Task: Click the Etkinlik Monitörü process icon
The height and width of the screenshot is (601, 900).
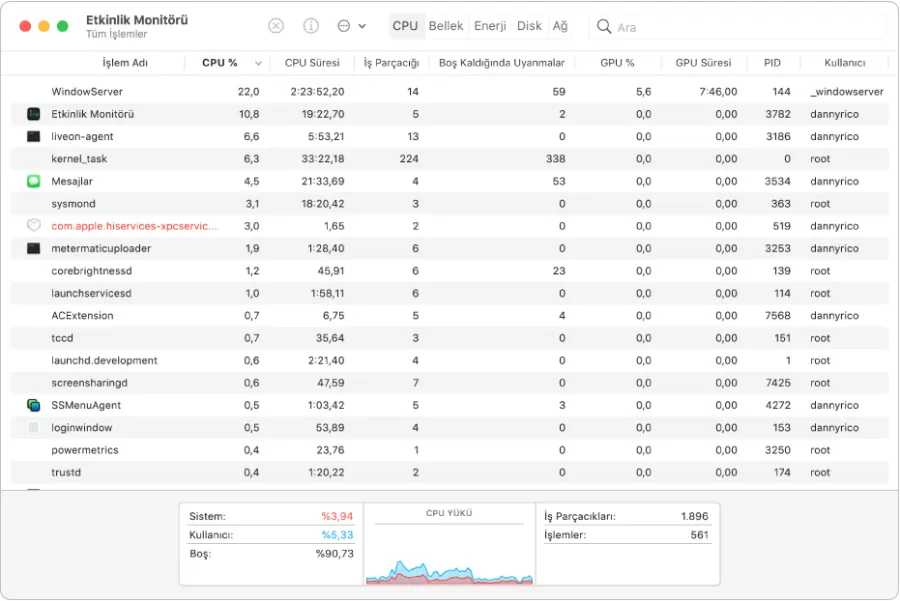Action: point(33,114)
